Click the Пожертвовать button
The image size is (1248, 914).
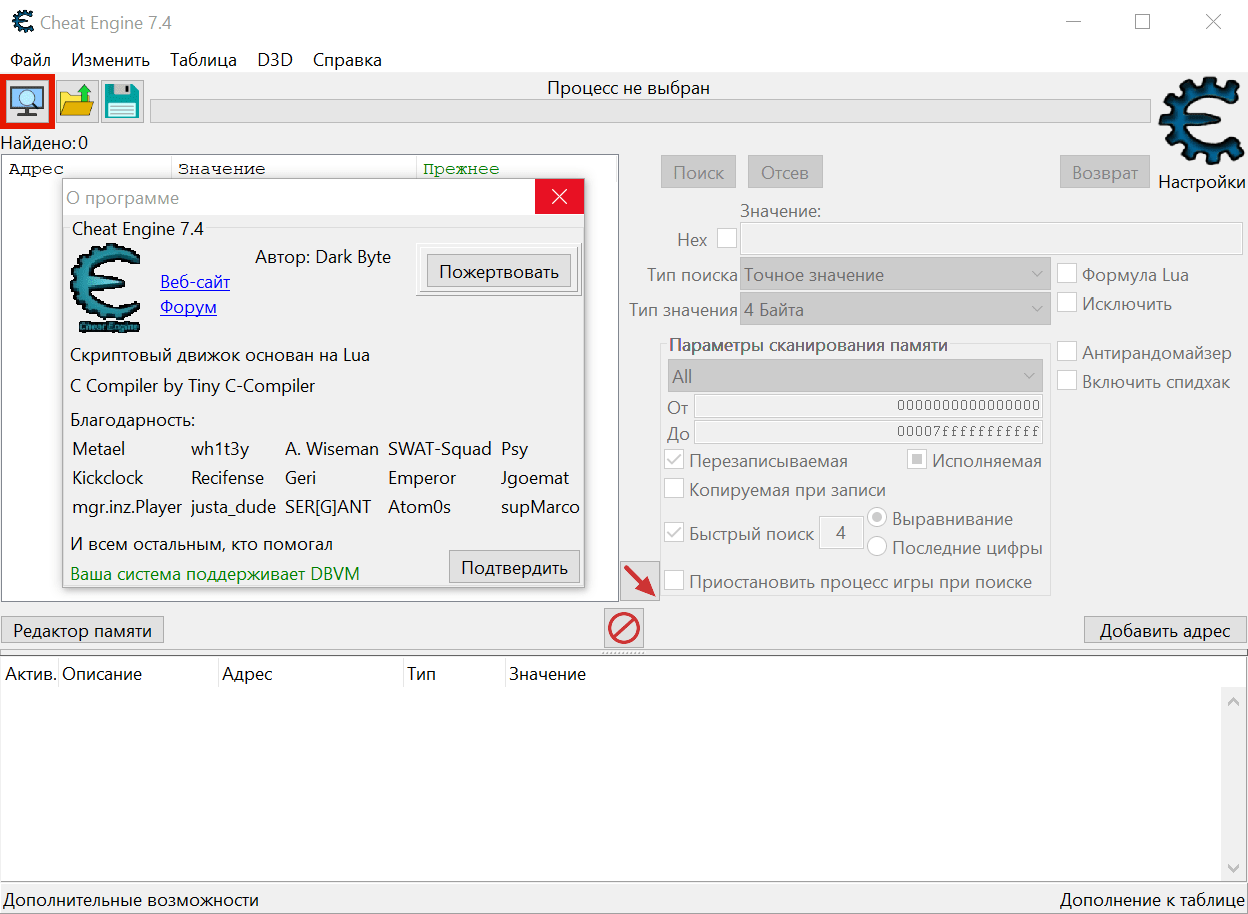pos(499,270)
